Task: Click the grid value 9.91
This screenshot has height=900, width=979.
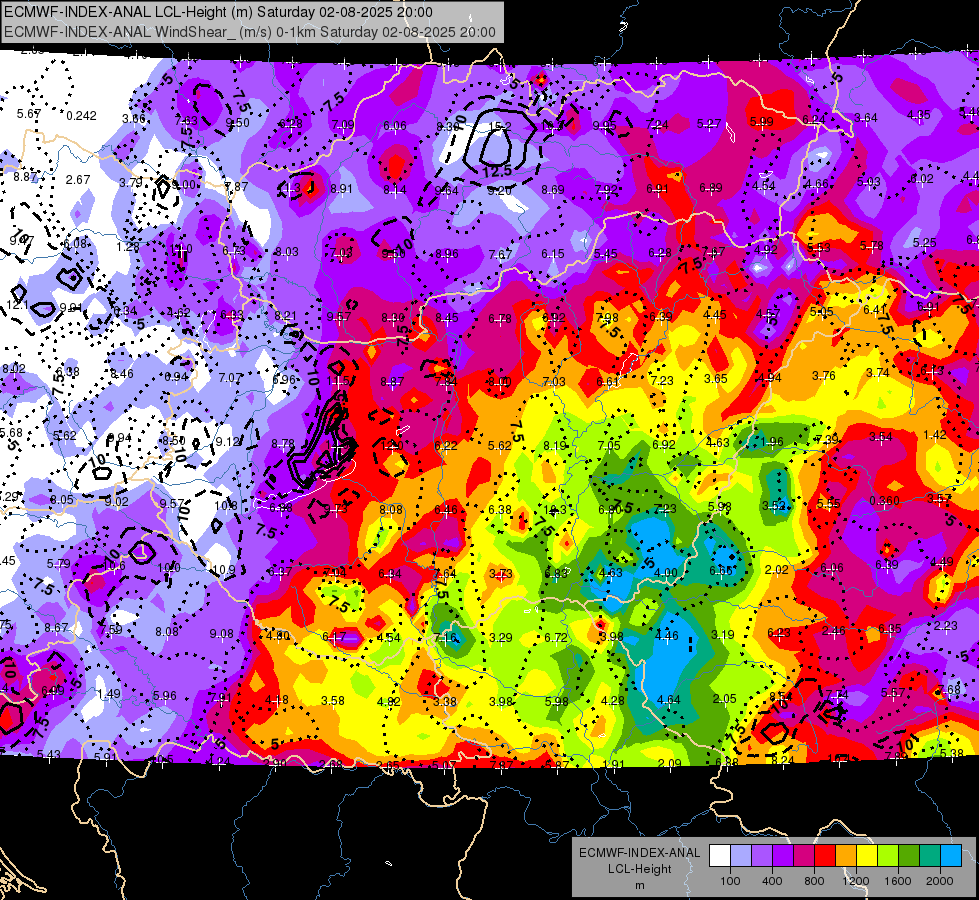Action: 71,308
